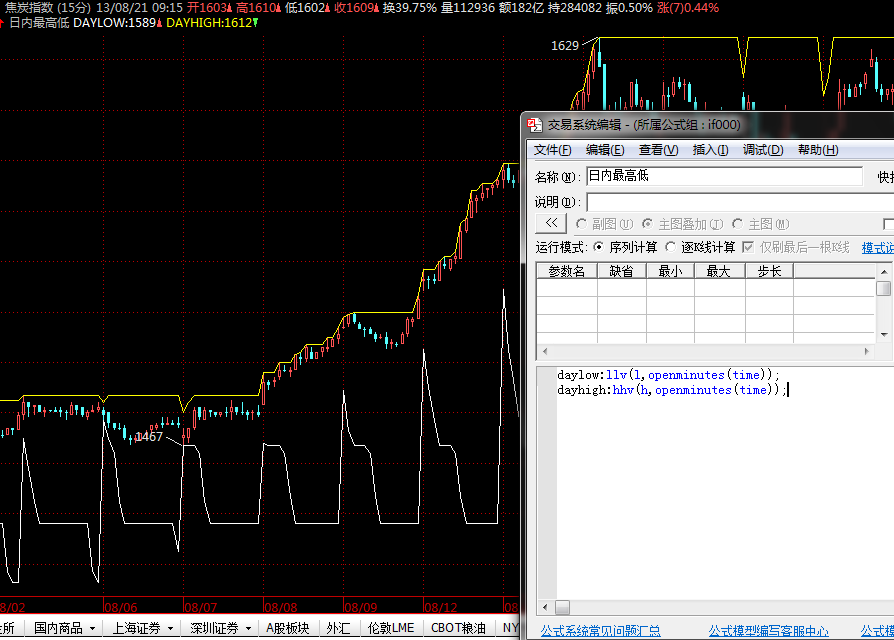Click the red arrow beside 日内最高低 indicator
Screen dimensions: 894x640
pos(3,22)
